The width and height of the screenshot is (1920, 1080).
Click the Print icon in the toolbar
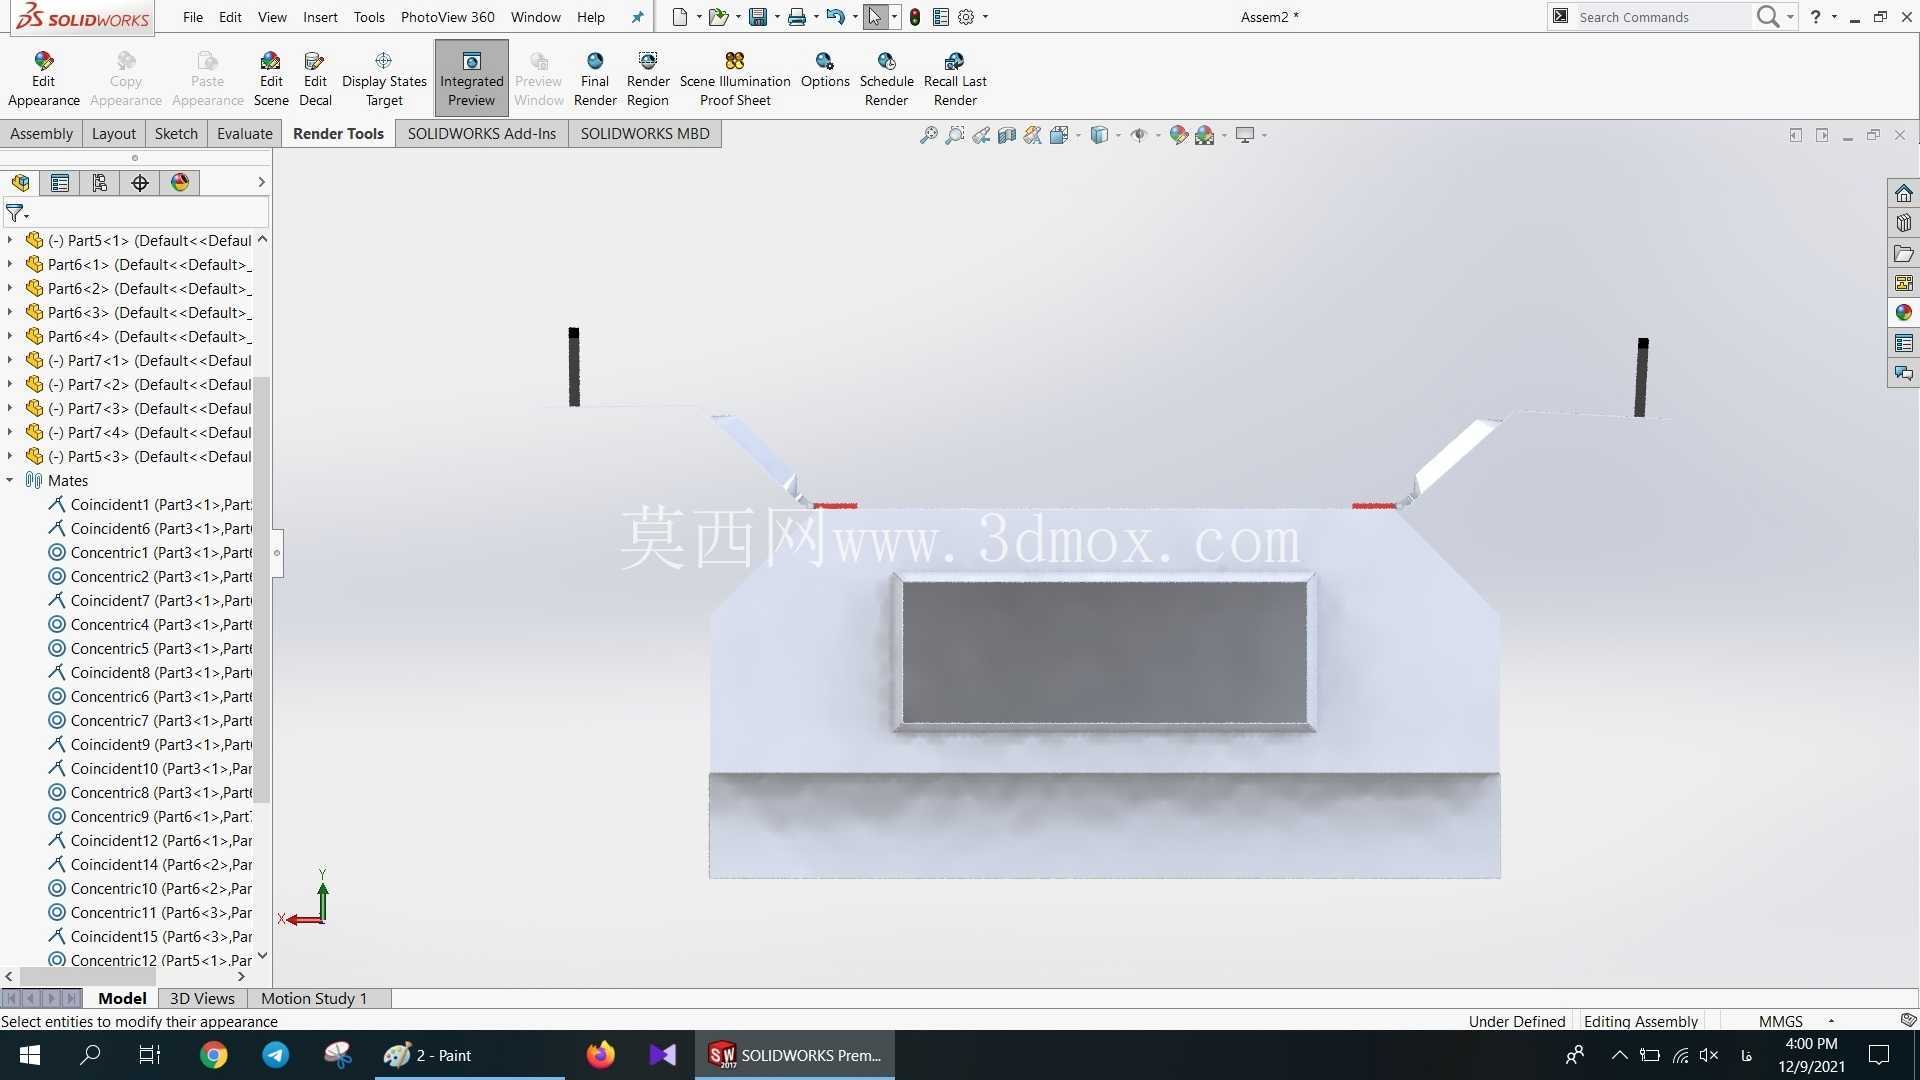point(797,17)
